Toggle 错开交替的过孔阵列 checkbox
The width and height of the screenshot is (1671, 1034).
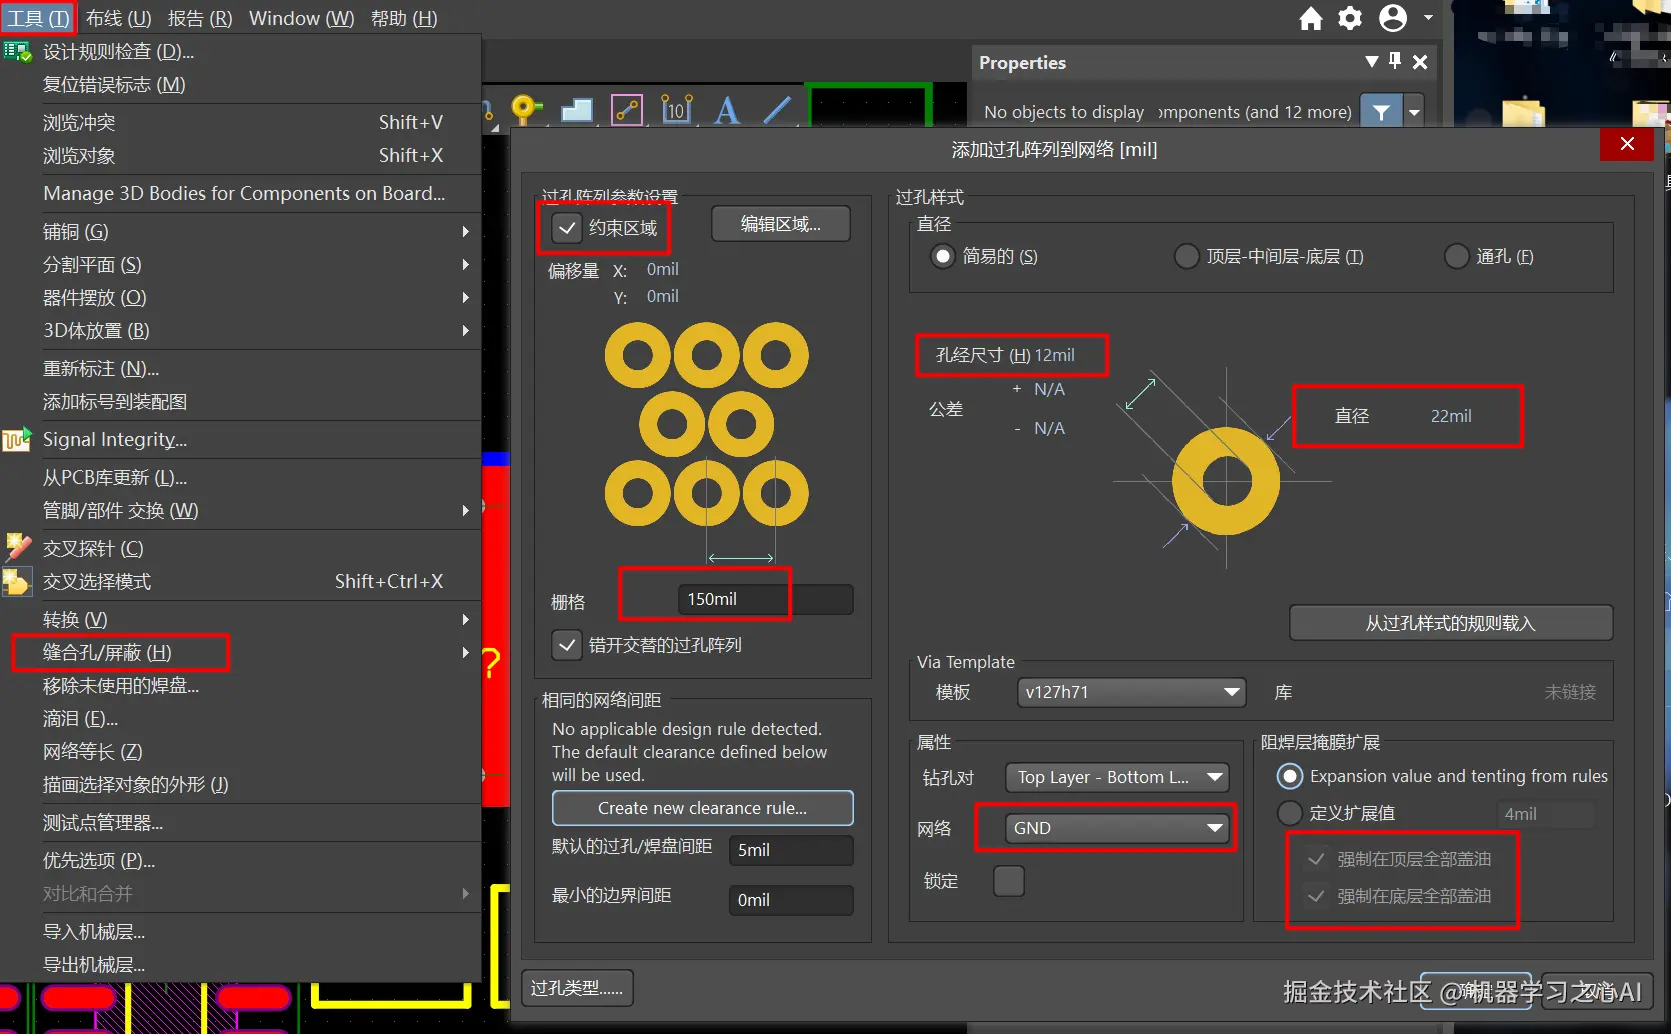pos(567,645)
